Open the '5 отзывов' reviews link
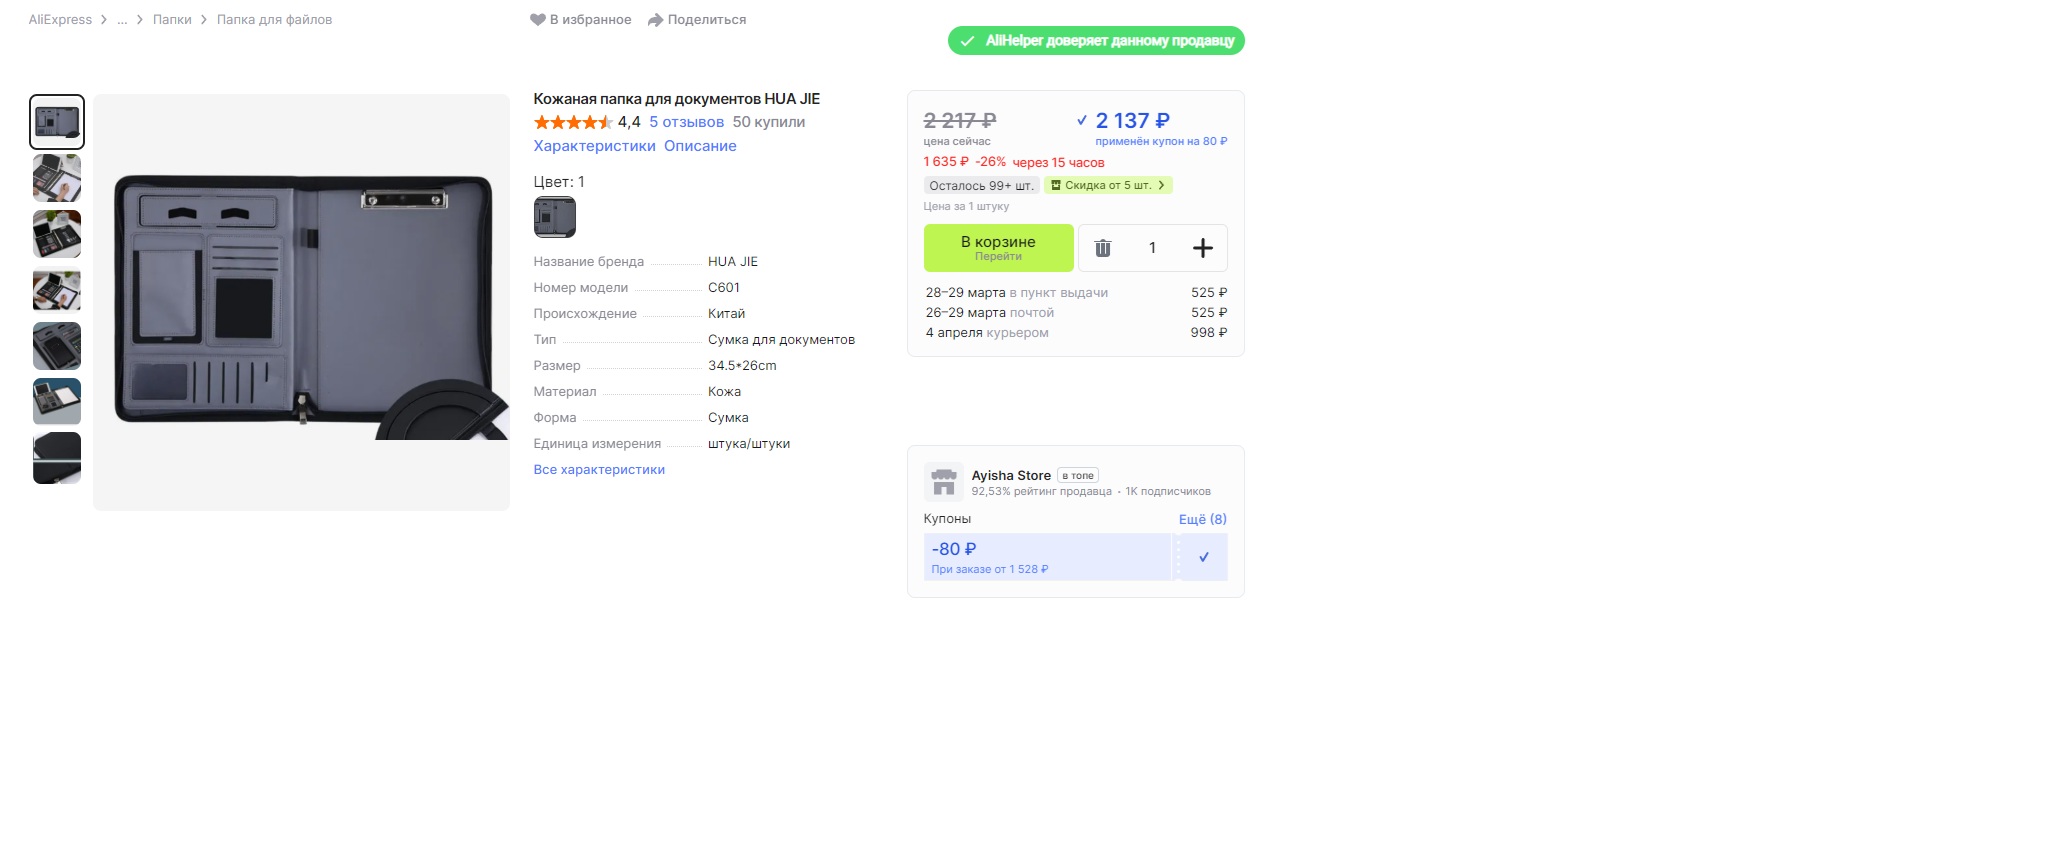Screen dimensions: 2064x864 pos(686,122)
